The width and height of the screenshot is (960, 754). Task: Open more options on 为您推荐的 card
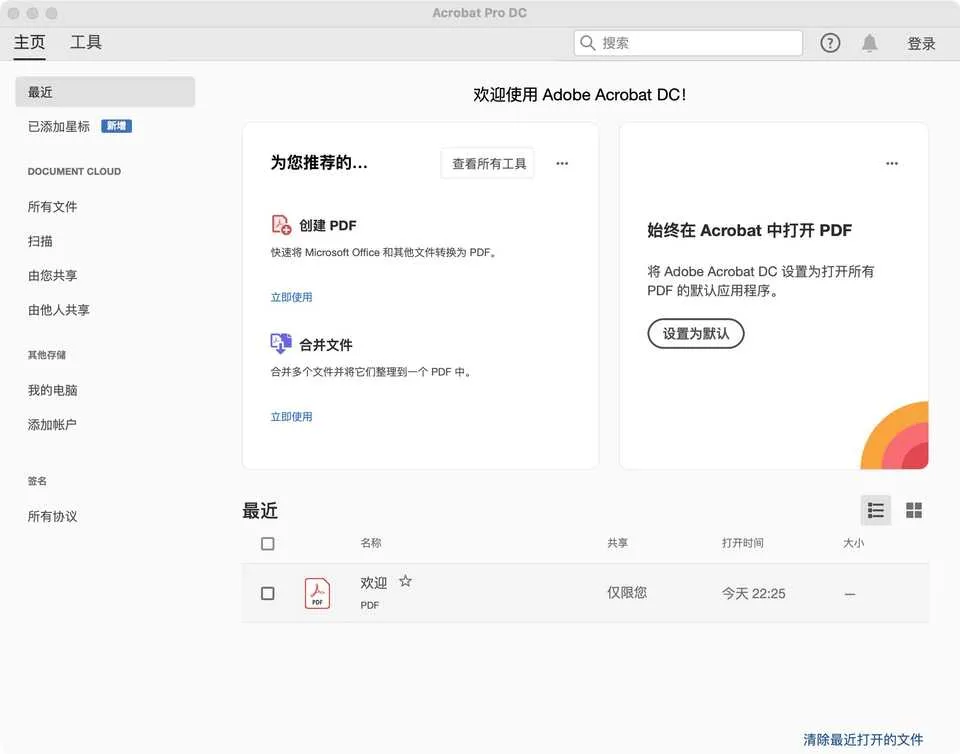pos(562,163)
